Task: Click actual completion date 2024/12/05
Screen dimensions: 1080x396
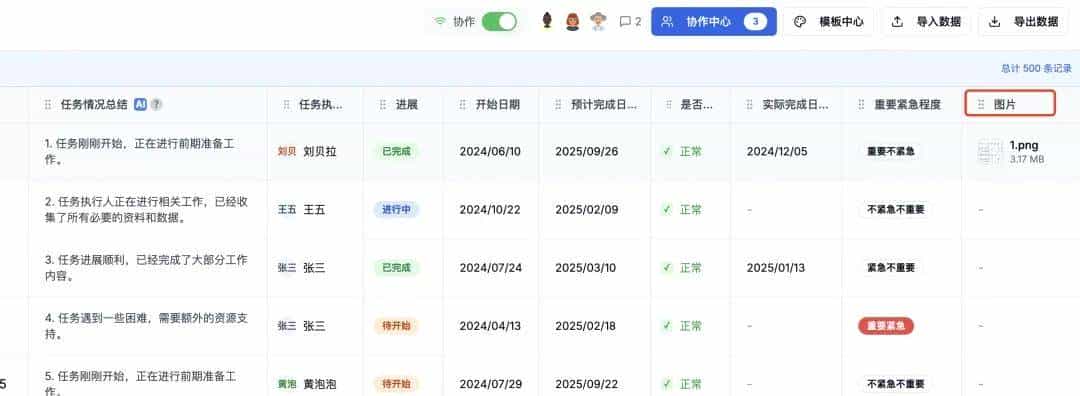Action: [778, 152]
